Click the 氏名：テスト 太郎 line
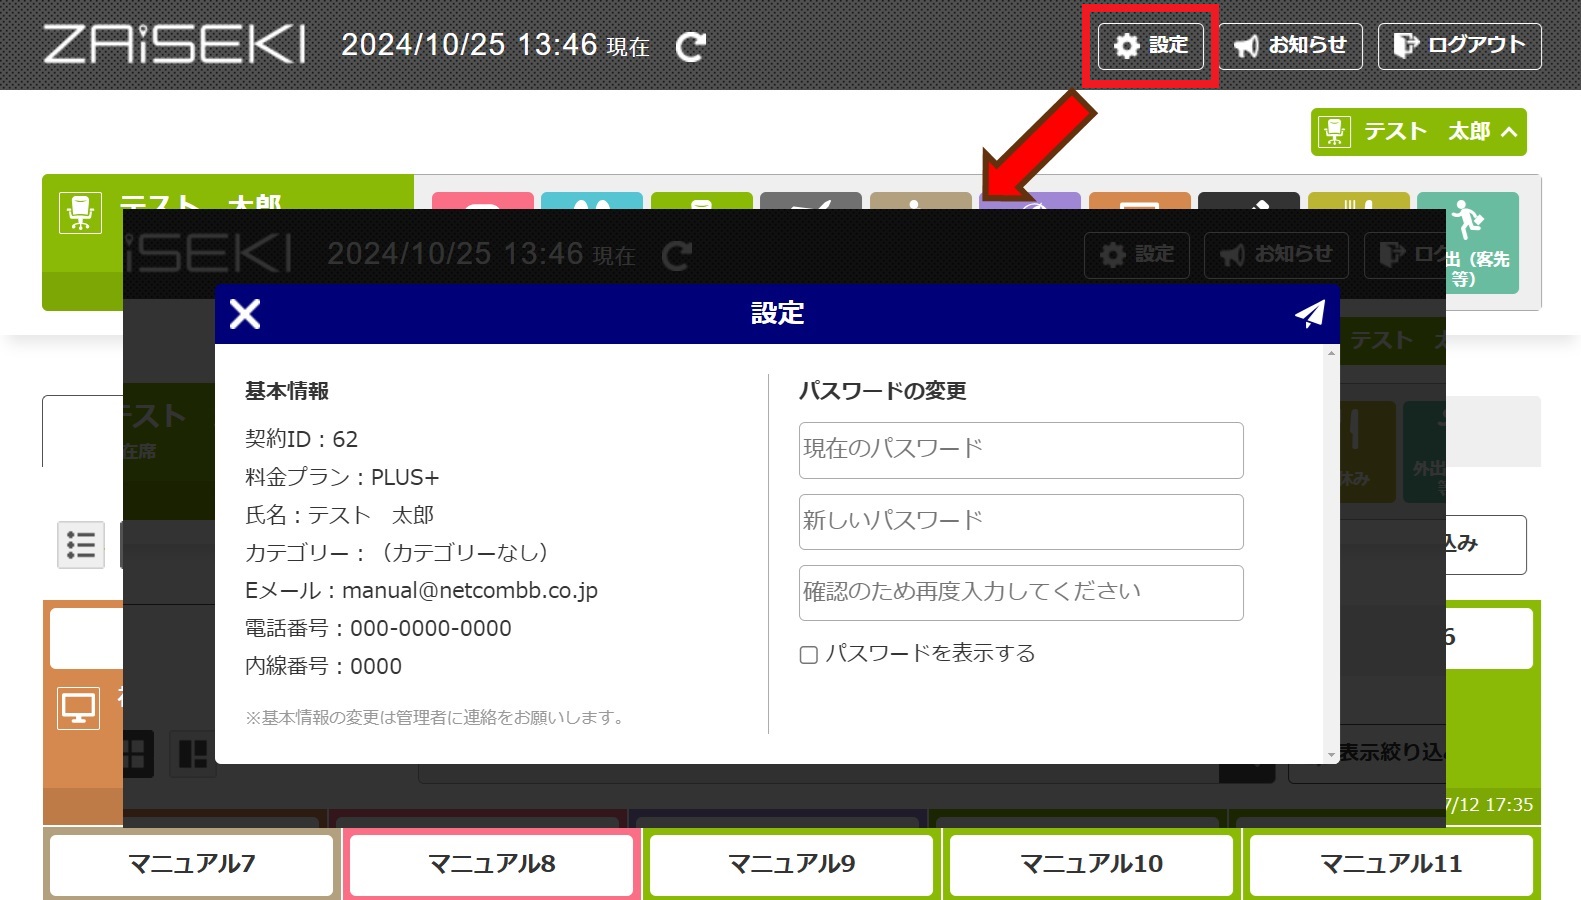Image resolution: width=1581 pixels, height=900 pixels. click(339, 515)
